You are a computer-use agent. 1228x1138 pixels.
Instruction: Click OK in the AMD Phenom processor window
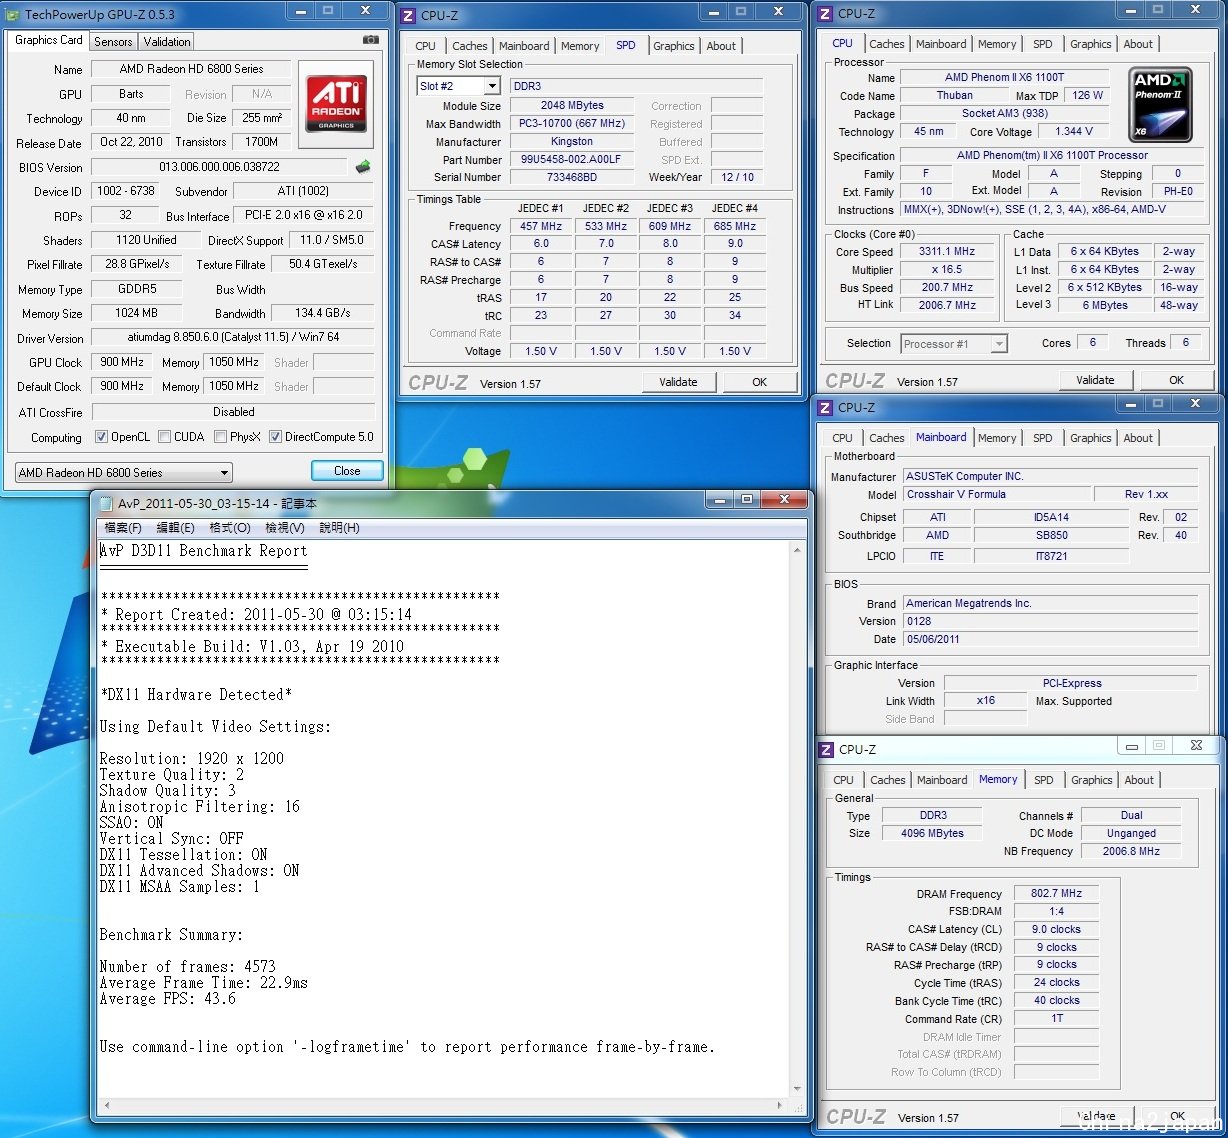[x=1177, y=380]
